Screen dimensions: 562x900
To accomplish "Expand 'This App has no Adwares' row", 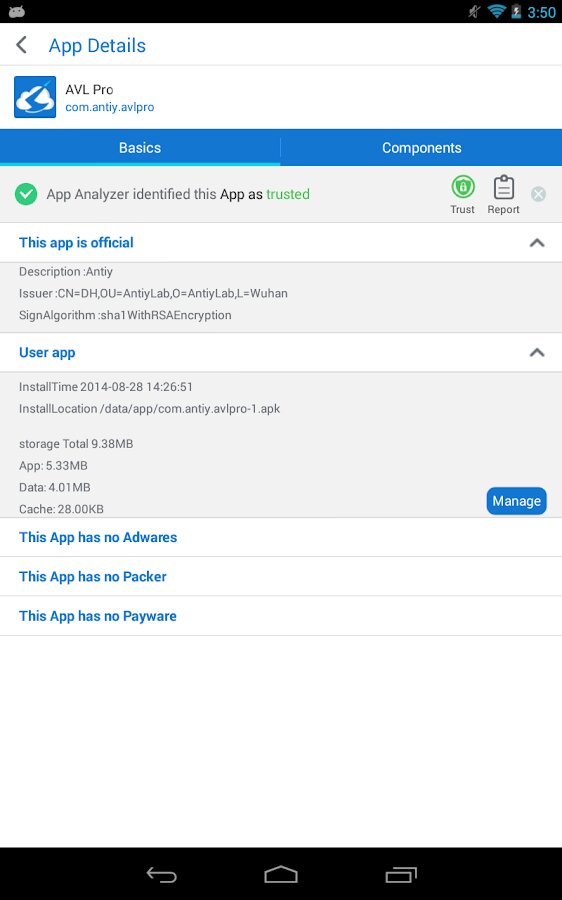I will pyautogui.click(x=281, y=537).
